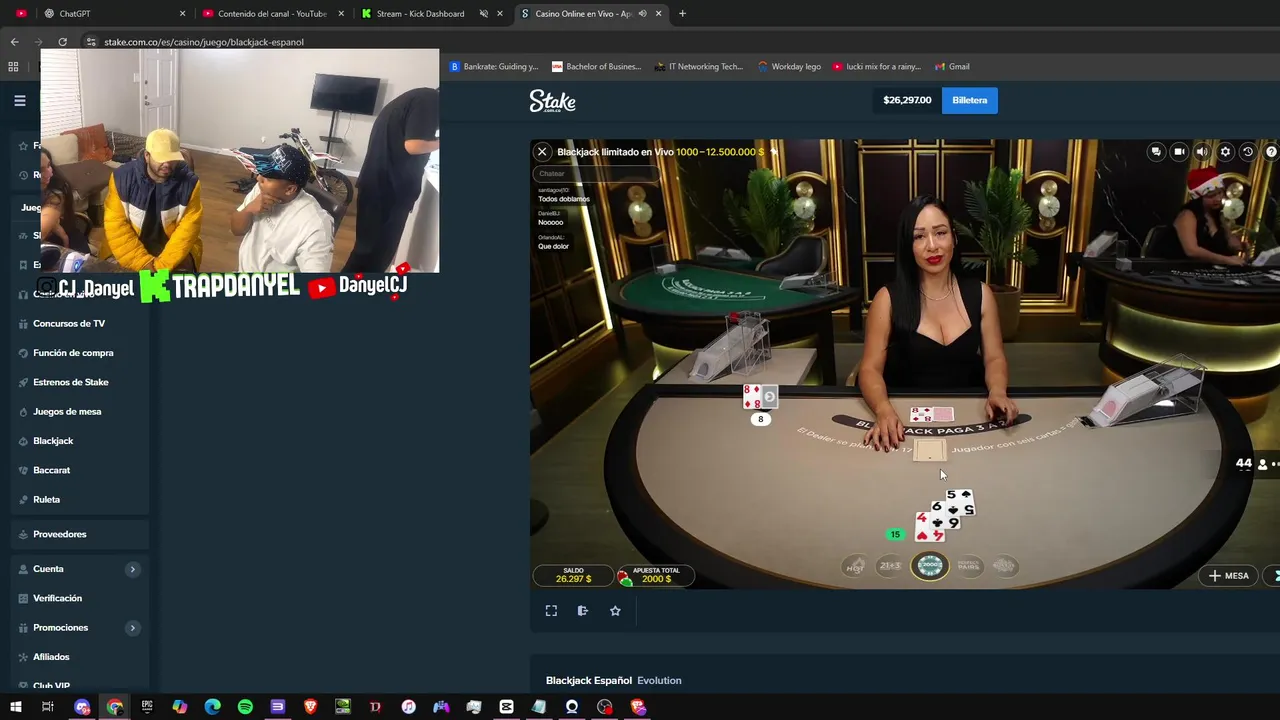Click the $26,297.00 balance

907,100
